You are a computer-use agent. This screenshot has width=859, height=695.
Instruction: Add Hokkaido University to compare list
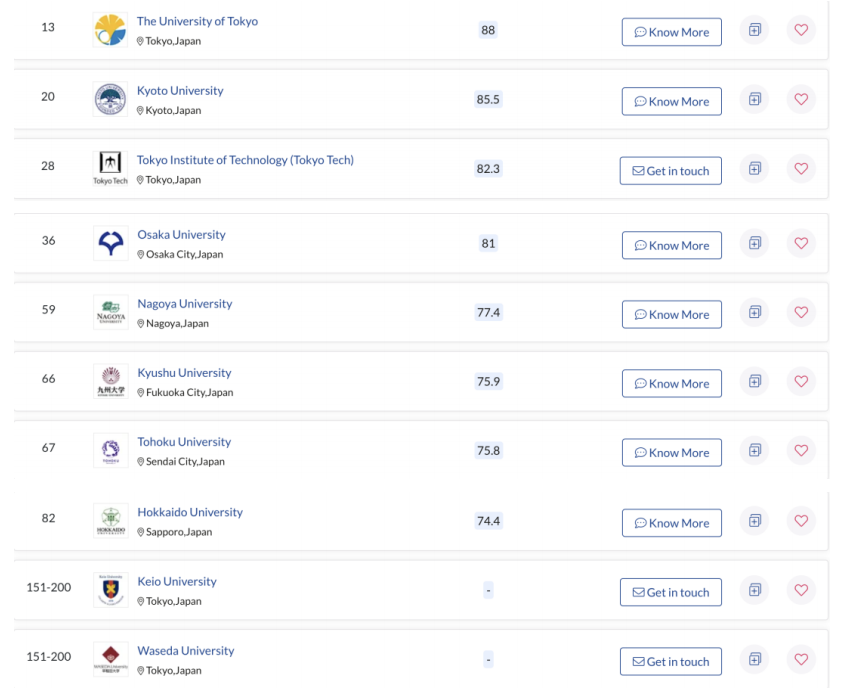[754, 521]
